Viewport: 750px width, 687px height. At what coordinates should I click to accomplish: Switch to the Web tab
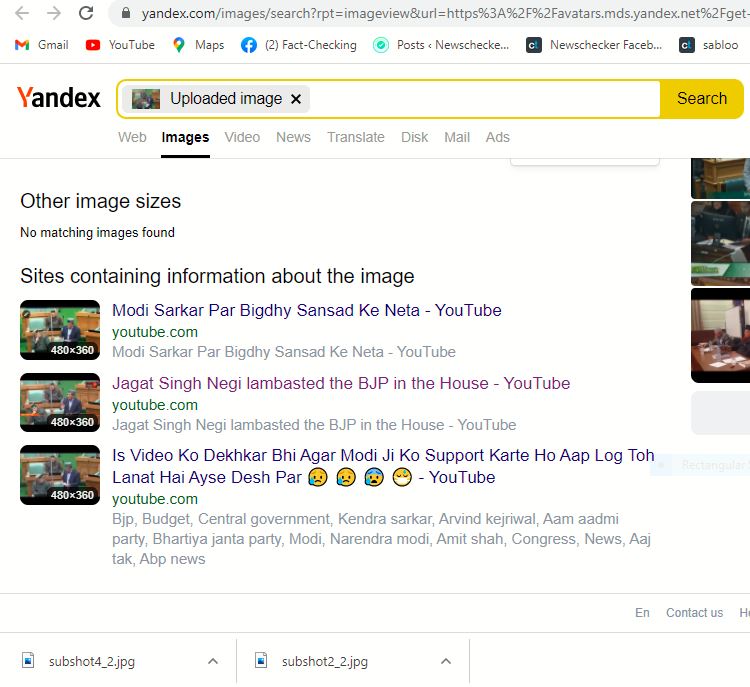(x=132, y=137)
